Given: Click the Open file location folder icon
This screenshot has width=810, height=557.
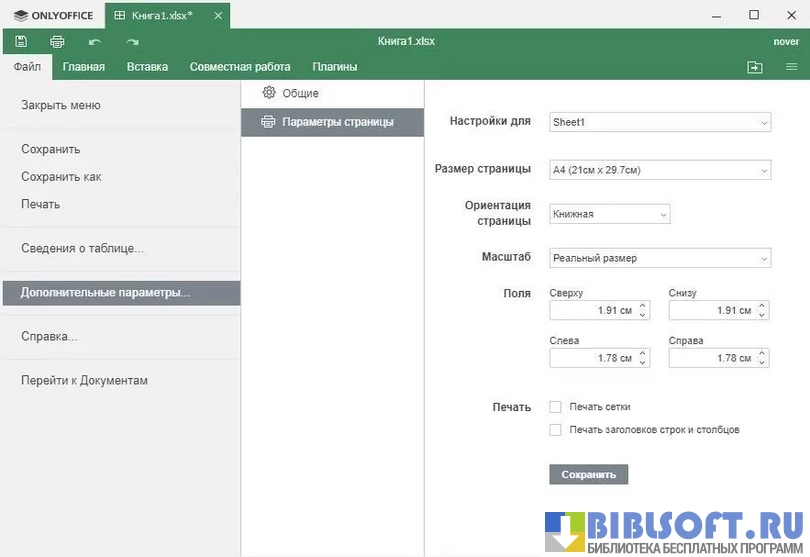Looking at the screenshot, I should 754,67.
